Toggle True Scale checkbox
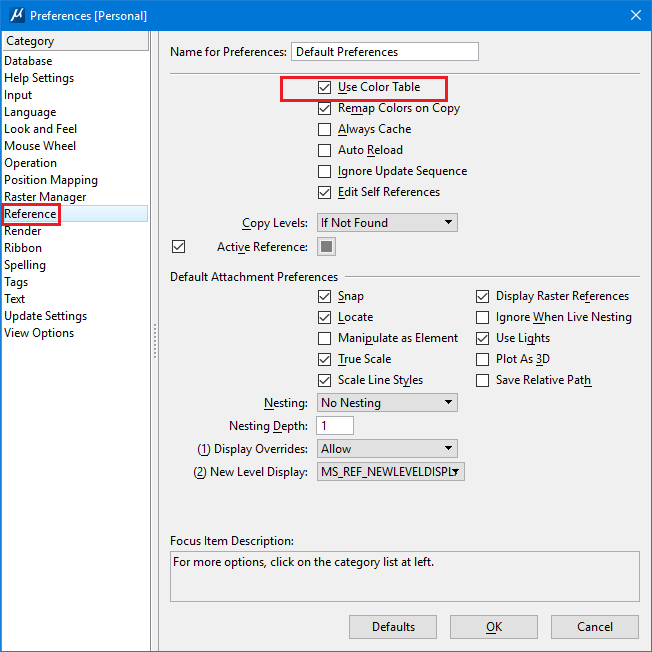Viewport: 652px width, 652px height. tap(324, 359)
